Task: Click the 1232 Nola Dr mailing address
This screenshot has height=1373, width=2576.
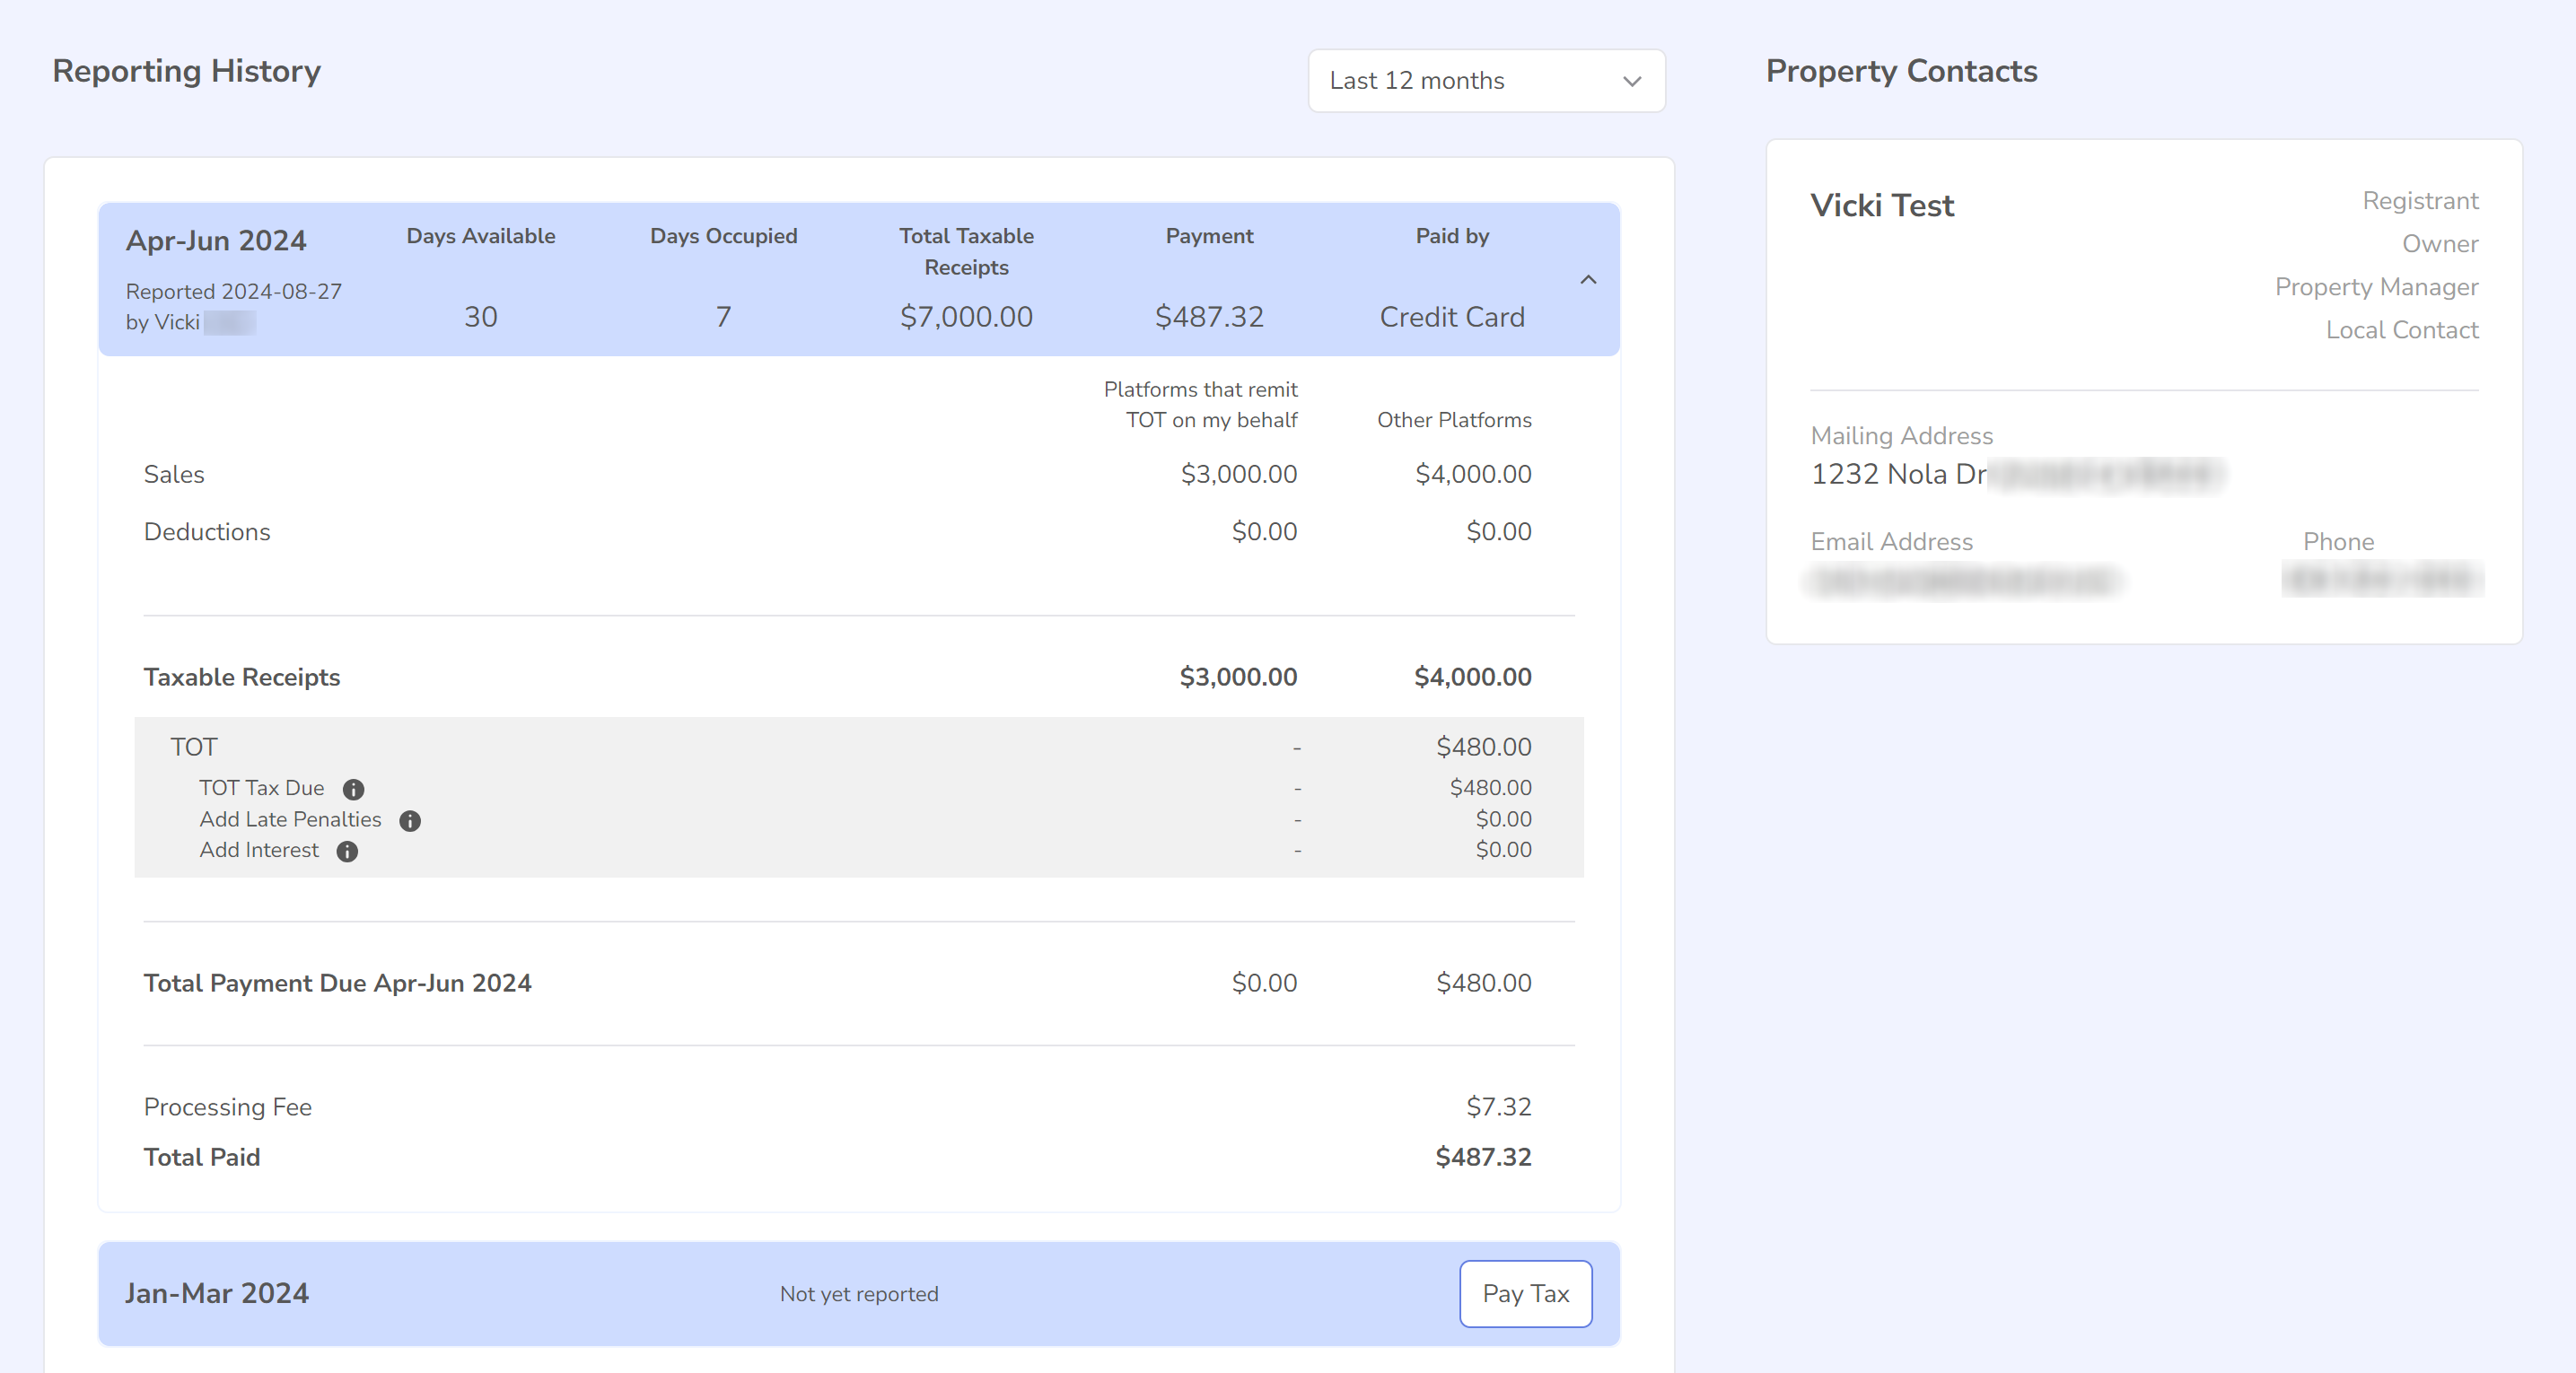Action: tap(1898, 474)
